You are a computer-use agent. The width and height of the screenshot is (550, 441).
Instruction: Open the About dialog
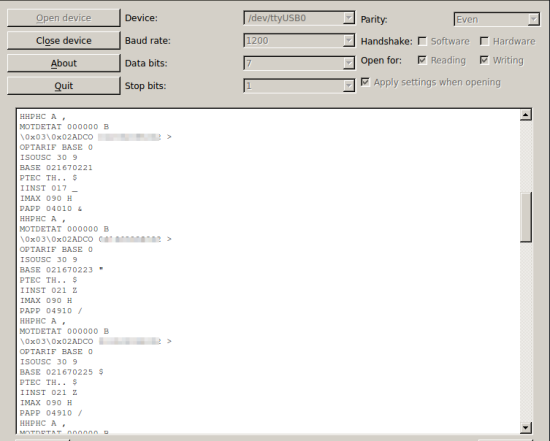click(63, 63)
